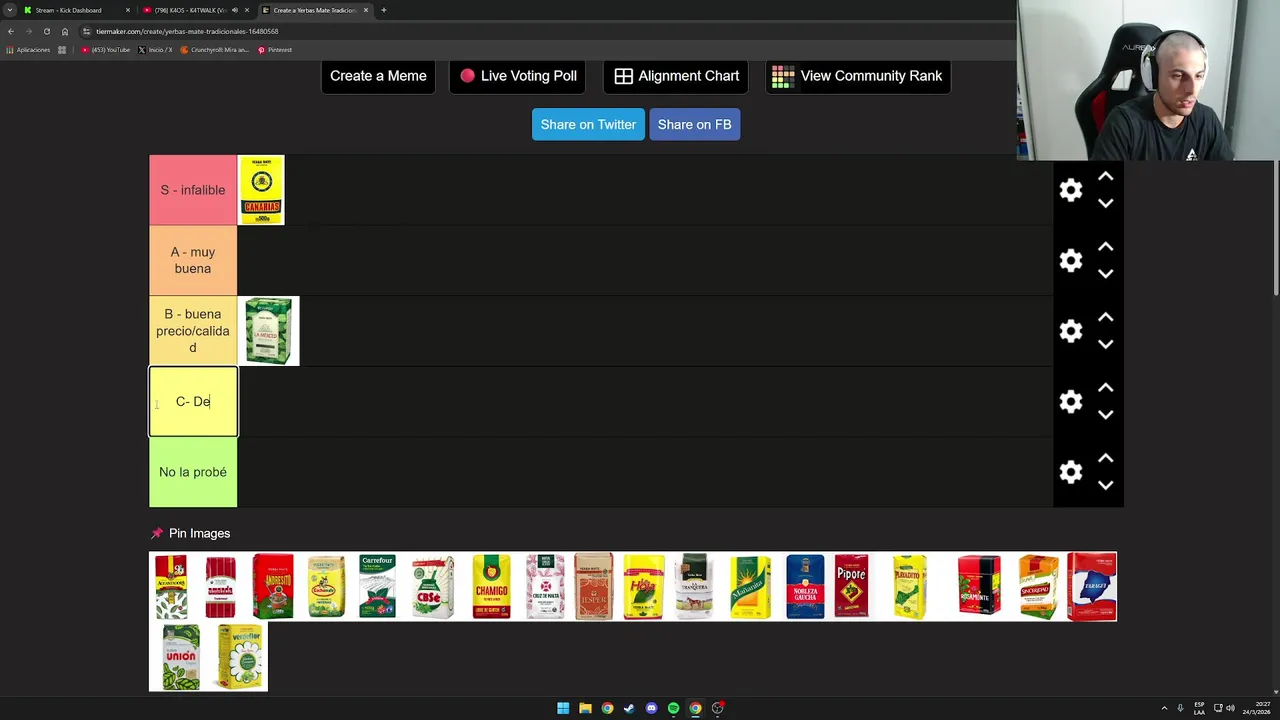Viewport: 1280px width, 720px height.
Task: Move A - muy buena row down
Action: click(1105, 273)
